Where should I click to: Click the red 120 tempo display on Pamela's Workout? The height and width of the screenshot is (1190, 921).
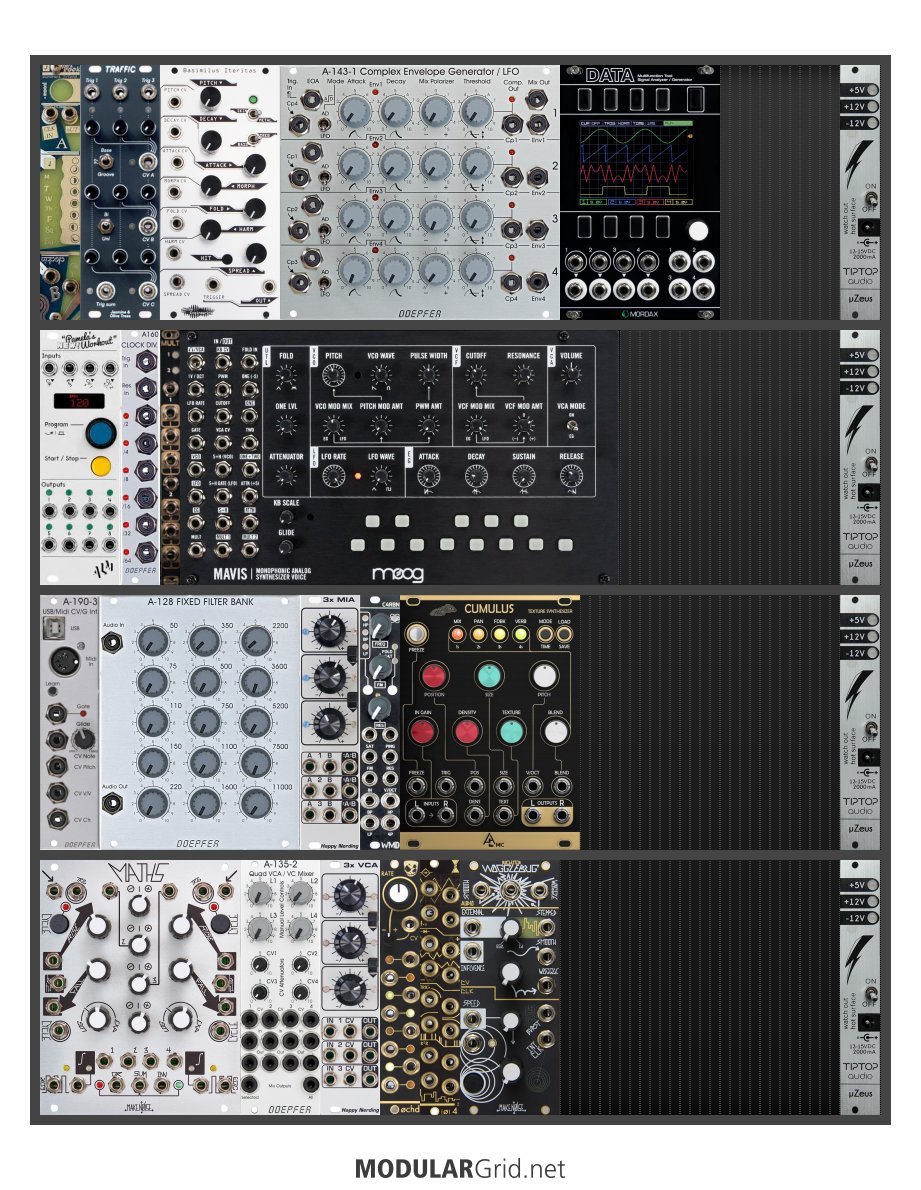pos(79,400)
